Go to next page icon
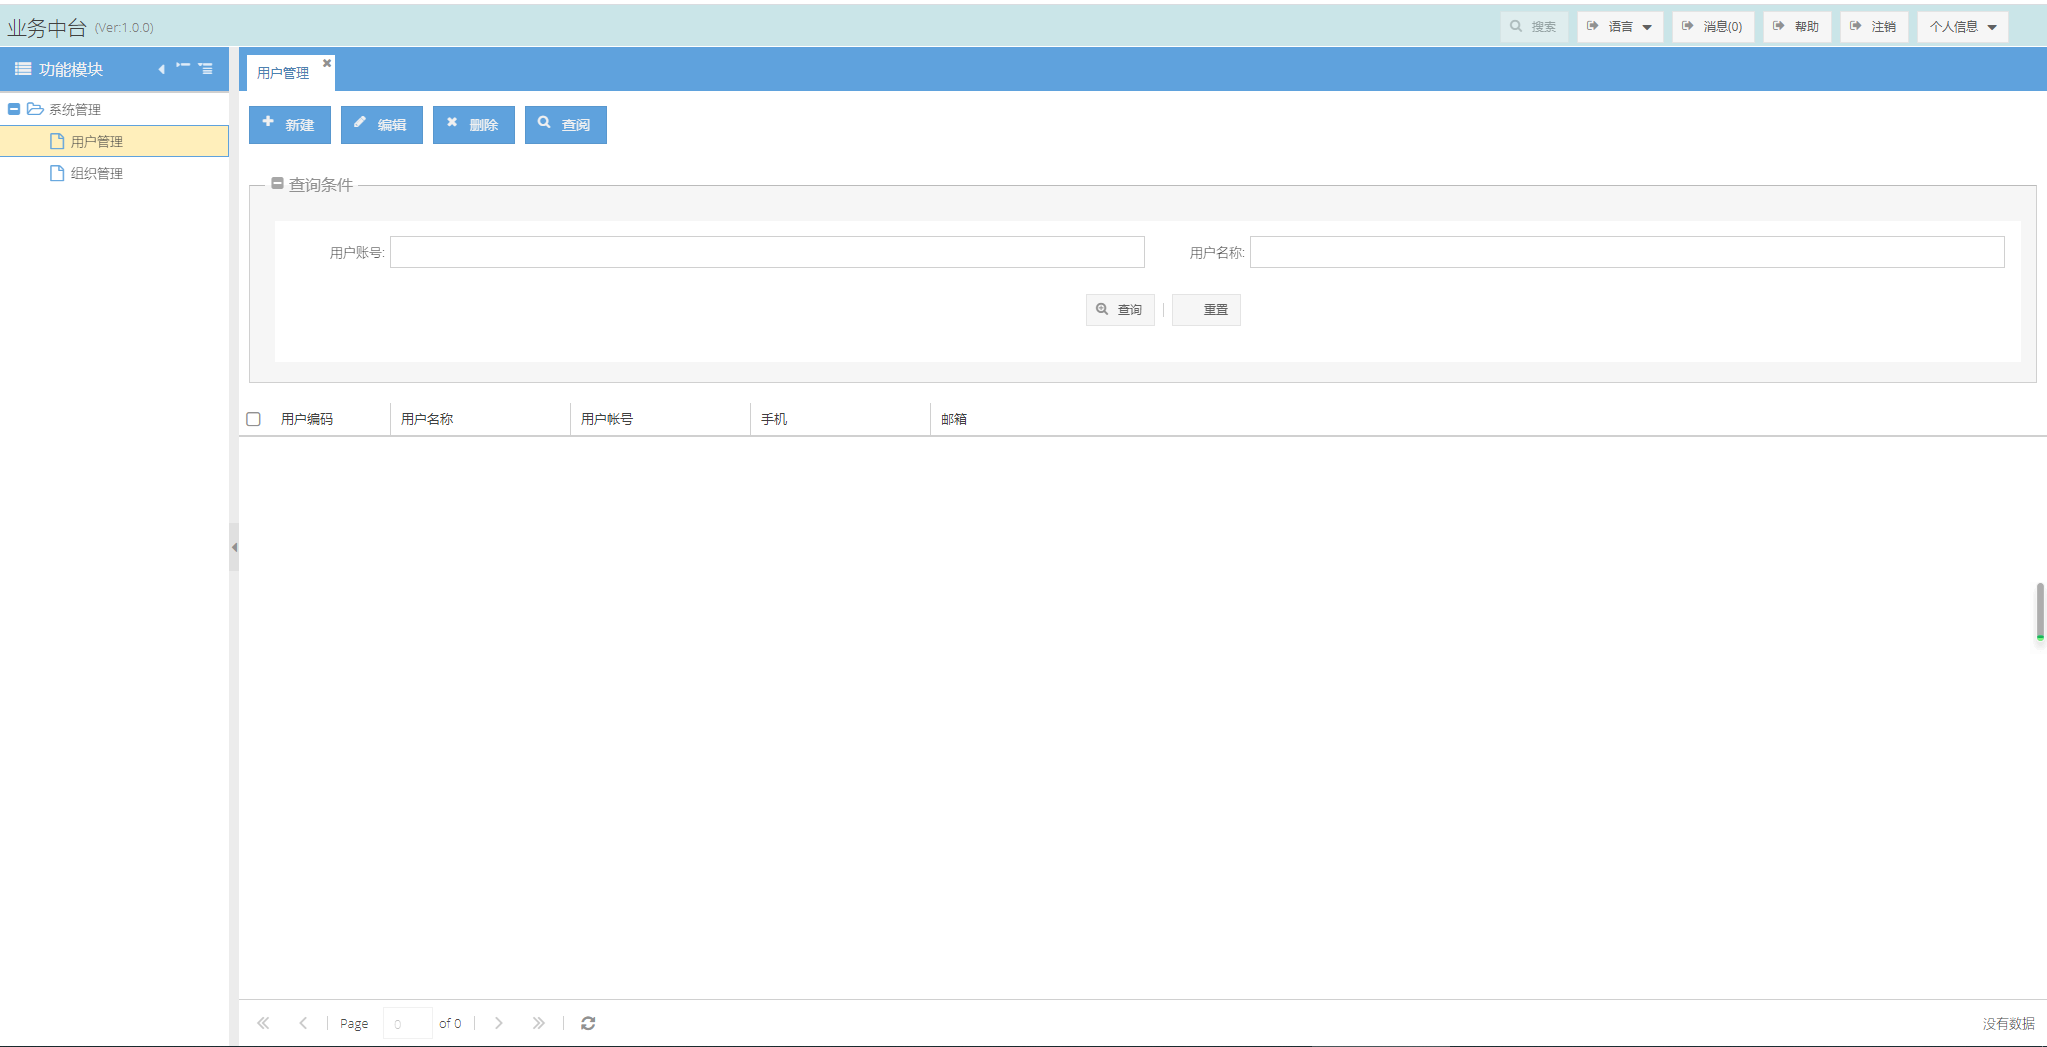The height and width of the screenshot is (1047, 2047). (x=499, y=1023)
